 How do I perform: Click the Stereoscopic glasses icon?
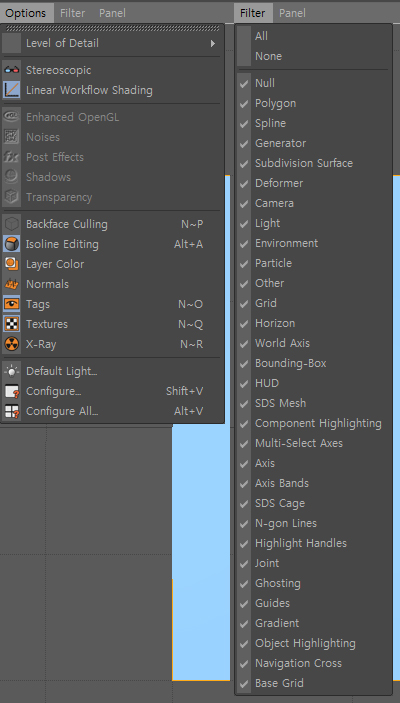[11, 70]
